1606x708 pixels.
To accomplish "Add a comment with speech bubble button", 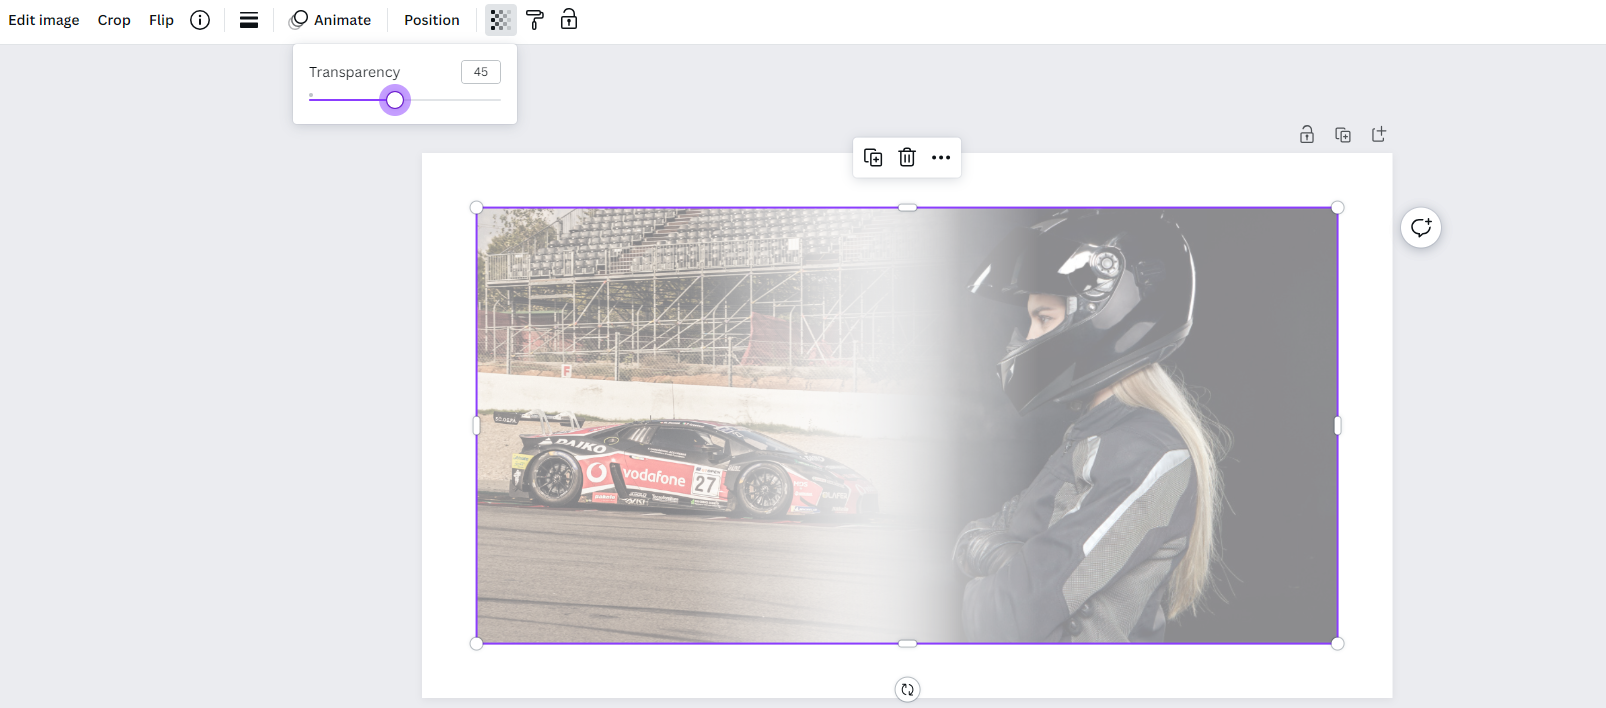I will [1421, 227].
